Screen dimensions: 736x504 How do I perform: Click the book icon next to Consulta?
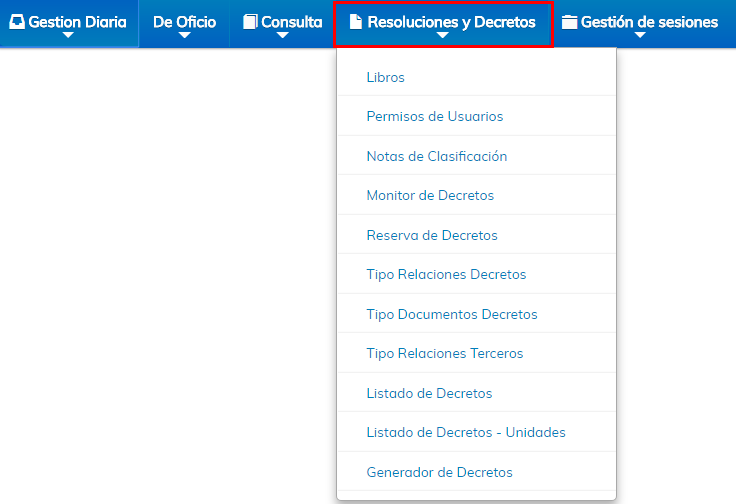tap(250, 22)
